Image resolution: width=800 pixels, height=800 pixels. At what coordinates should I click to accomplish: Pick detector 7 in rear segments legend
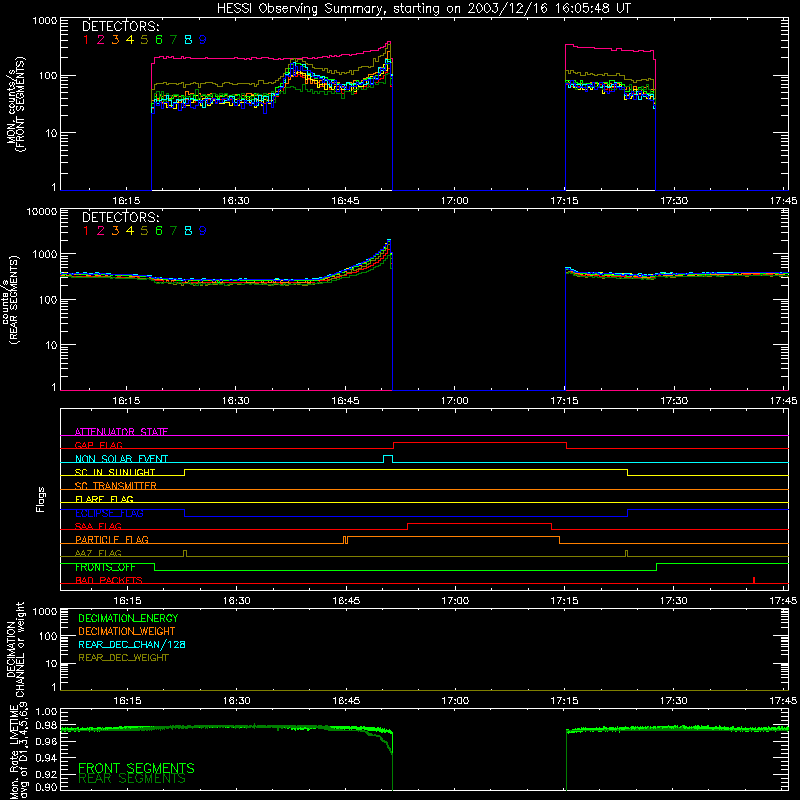pyautogui.click(x=173, y=231)
